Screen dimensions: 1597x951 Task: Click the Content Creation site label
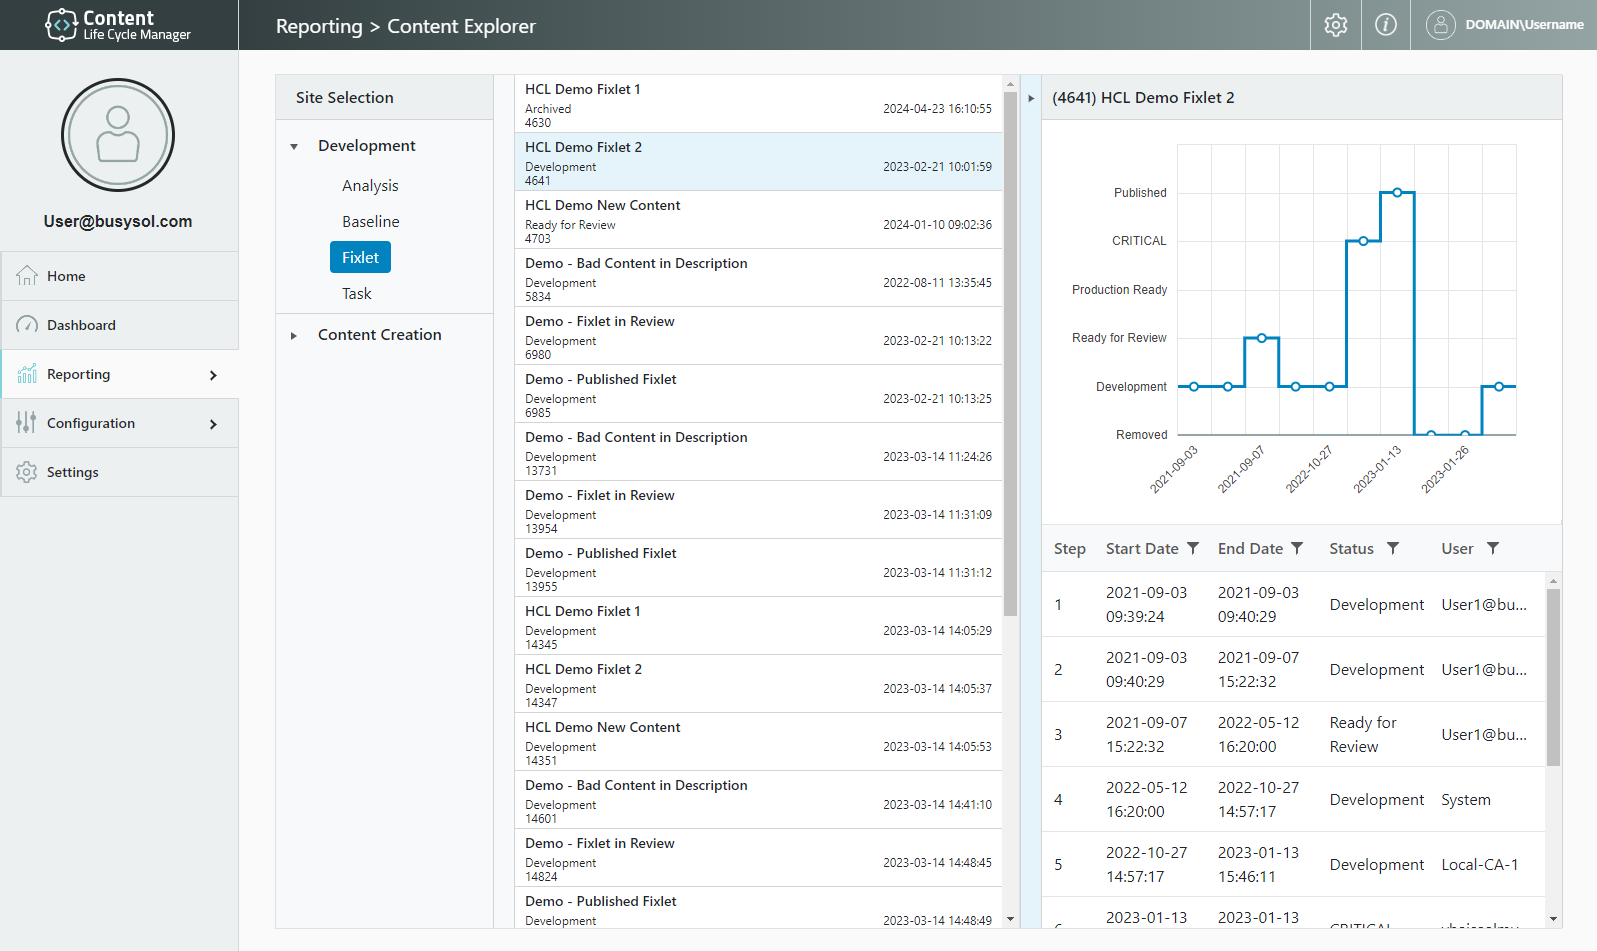pos(380,335)
